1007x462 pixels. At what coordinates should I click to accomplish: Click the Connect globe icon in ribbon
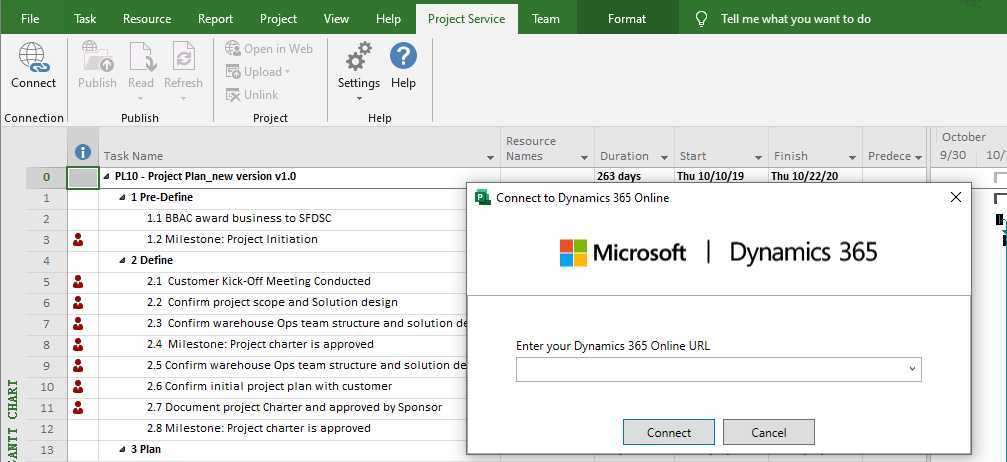pos(33,57)
